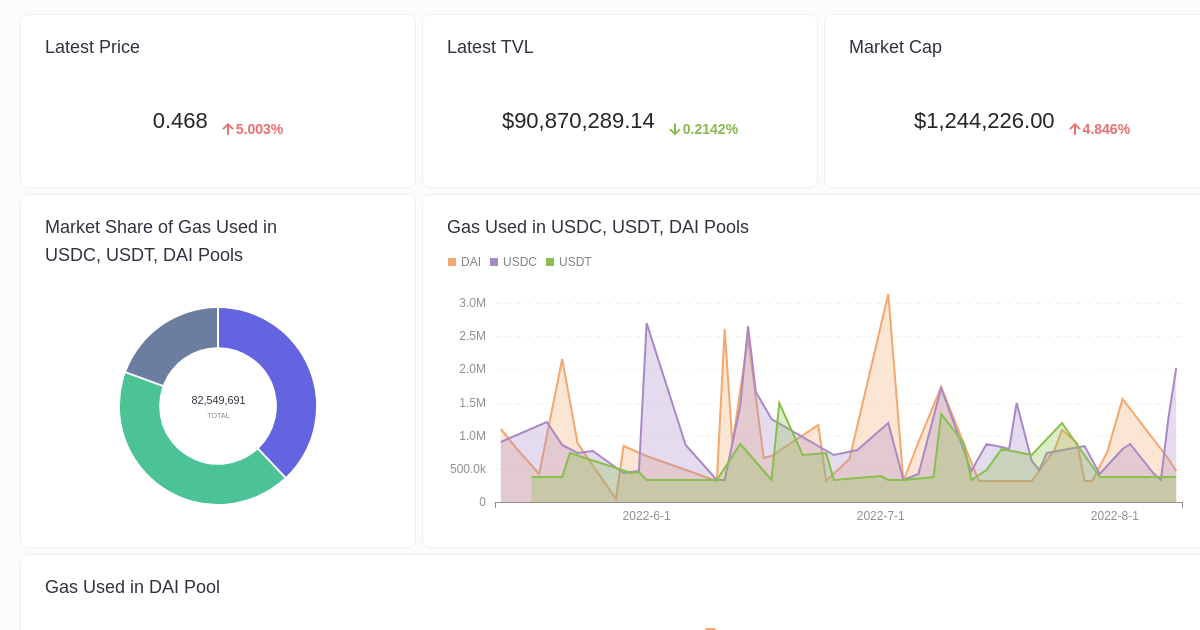Click the downward arrow beside 0.2142%

(x=675, y=129)
